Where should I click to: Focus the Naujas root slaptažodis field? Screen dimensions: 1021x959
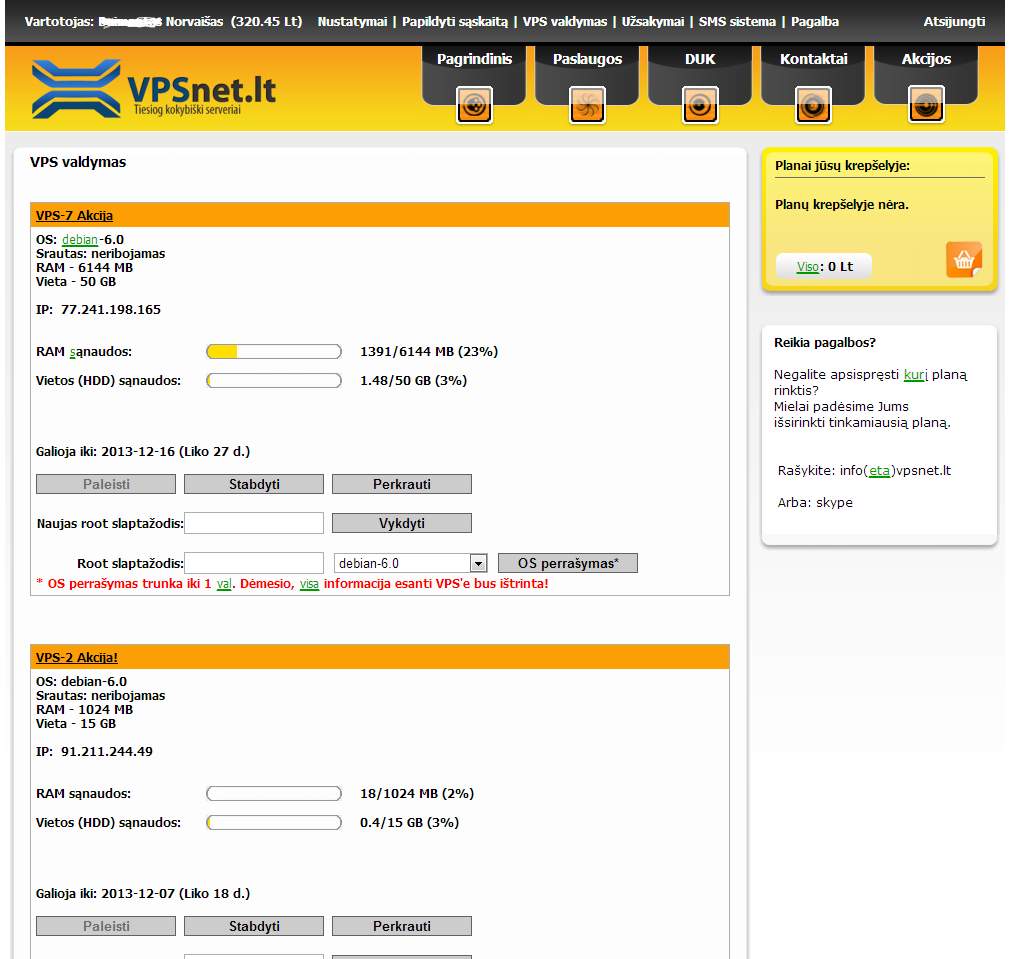point(254,523)
